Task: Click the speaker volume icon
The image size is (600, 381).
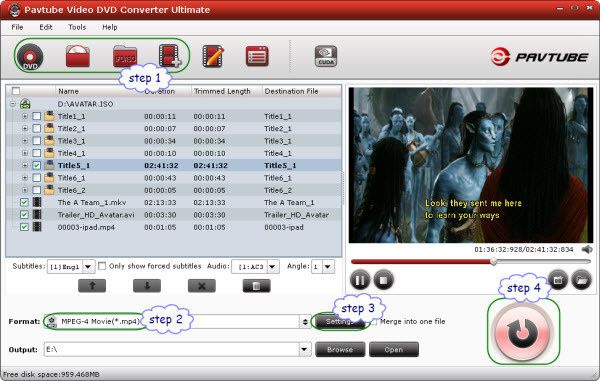Action: (587, 249)
